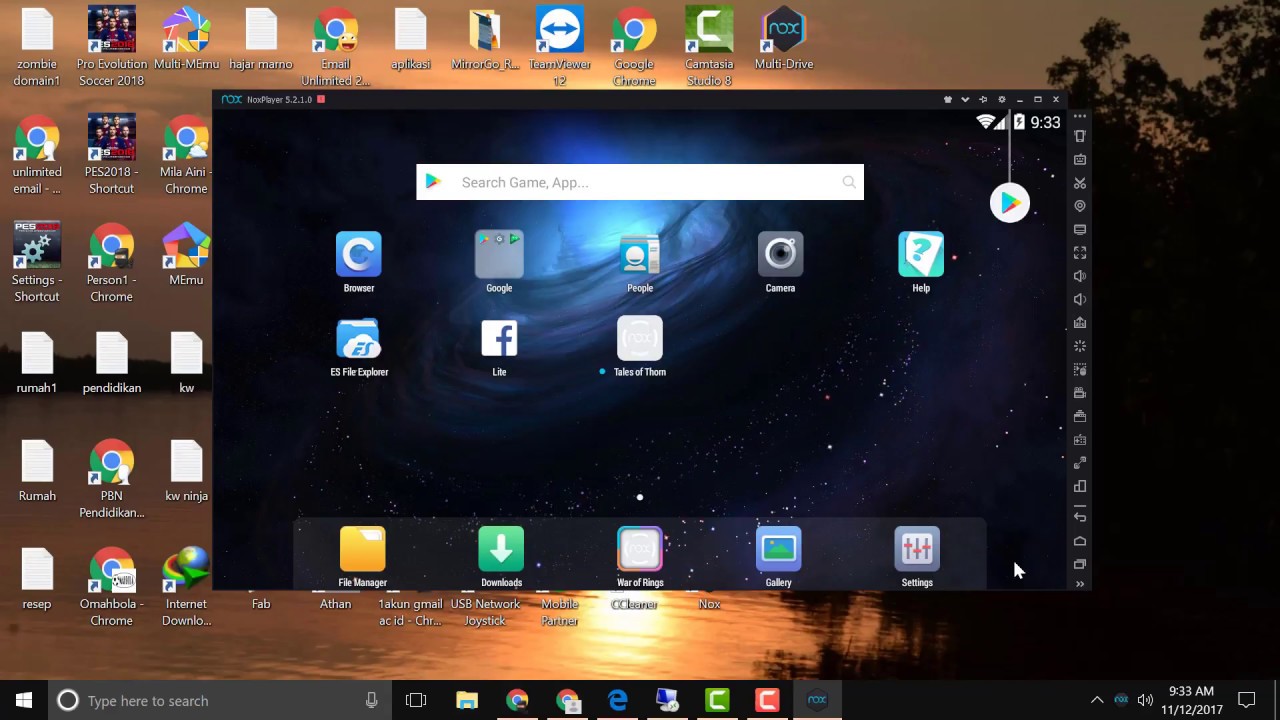Viewport: 1280px width, 720px height.
Task: Open Nox system settings gear
Action: 1002,100
